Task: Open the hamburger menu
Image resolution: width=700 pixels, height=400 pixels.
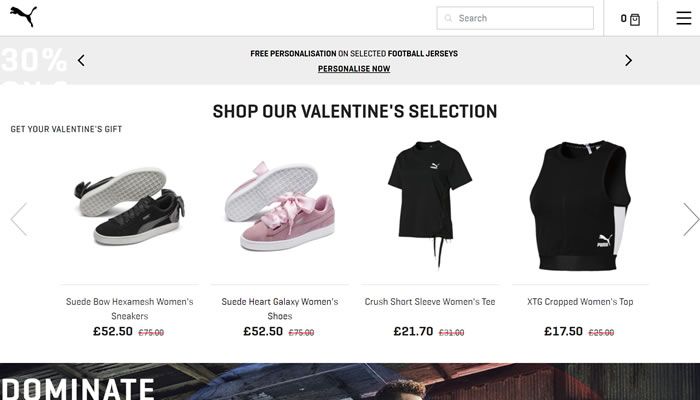Action: [683, 18]
